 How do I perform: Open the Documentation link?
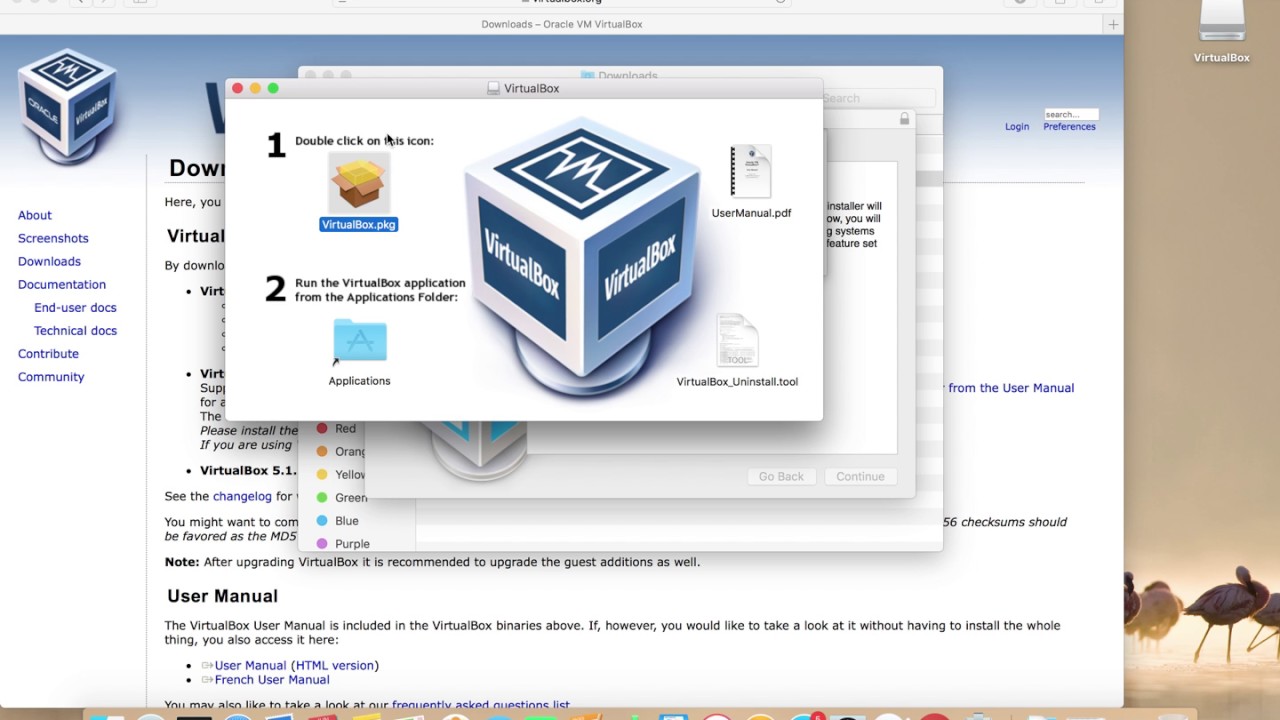pyautogui.click(x=62, y=284)
